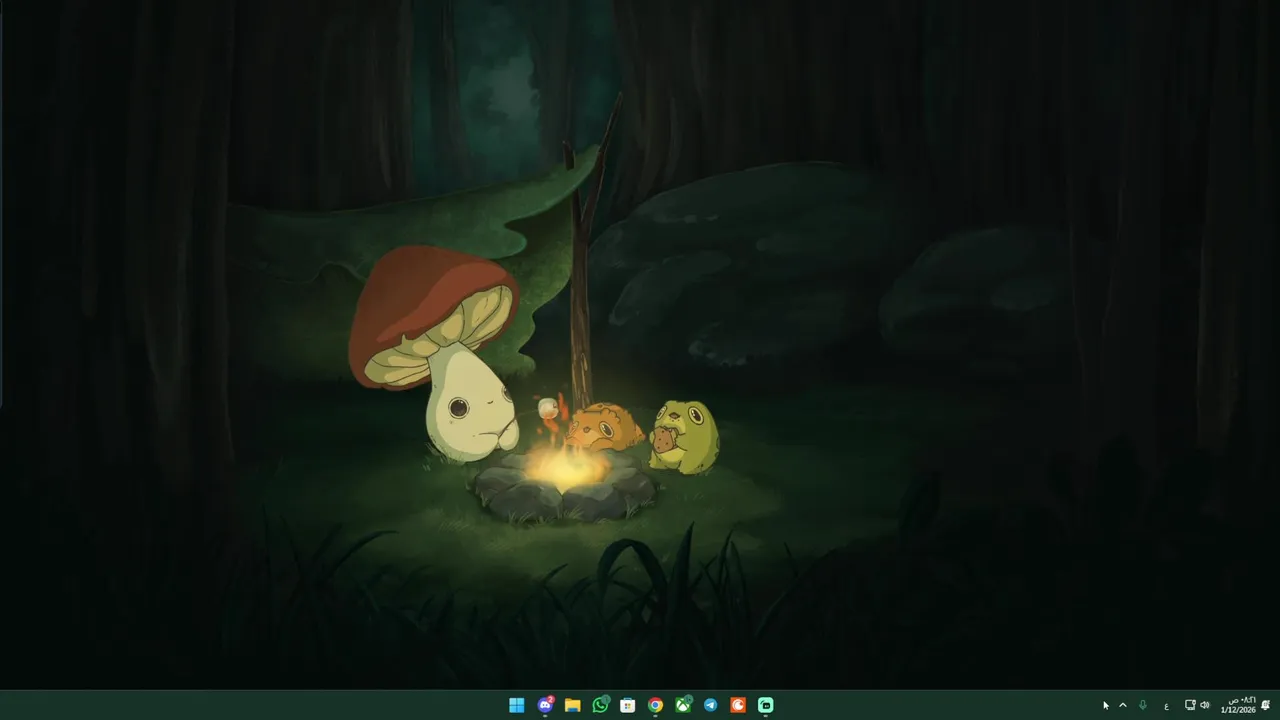Open network settings from tray icon
The height and width of the screenshot is (720, 1280).
1190,705
